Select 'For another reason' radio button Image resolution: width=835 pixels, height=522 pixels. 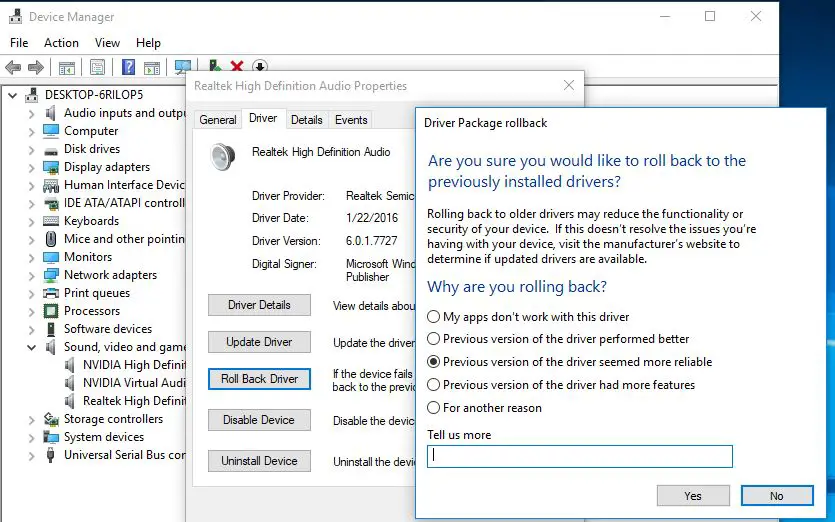tap(433, 408)
